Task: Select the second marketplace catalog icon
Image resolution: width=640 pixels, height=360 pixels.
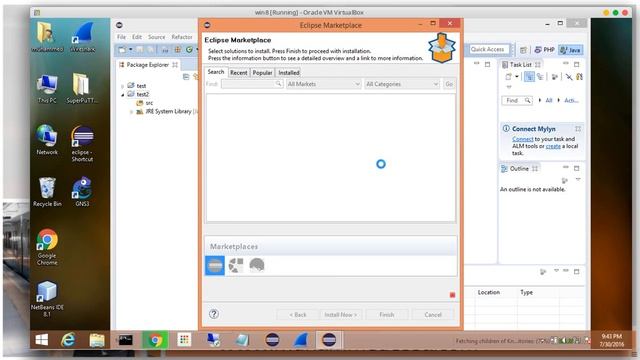Action: (x=236, y=266)
